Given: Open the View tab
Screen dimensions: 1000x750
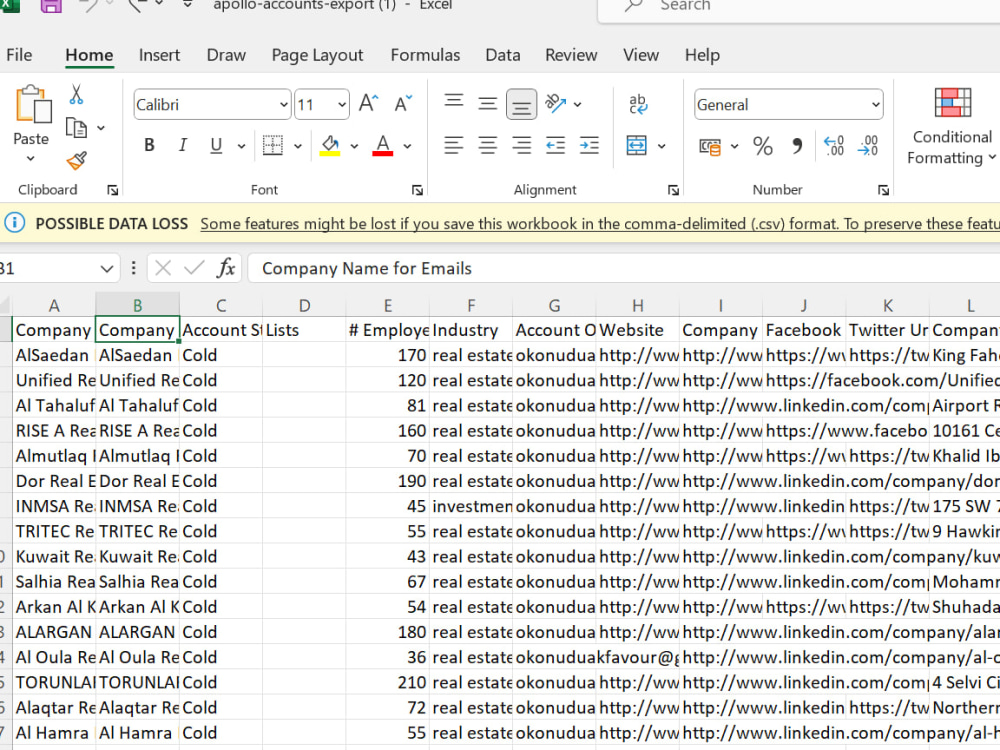Looking at the screenshot, I should (x=641, y=55).
